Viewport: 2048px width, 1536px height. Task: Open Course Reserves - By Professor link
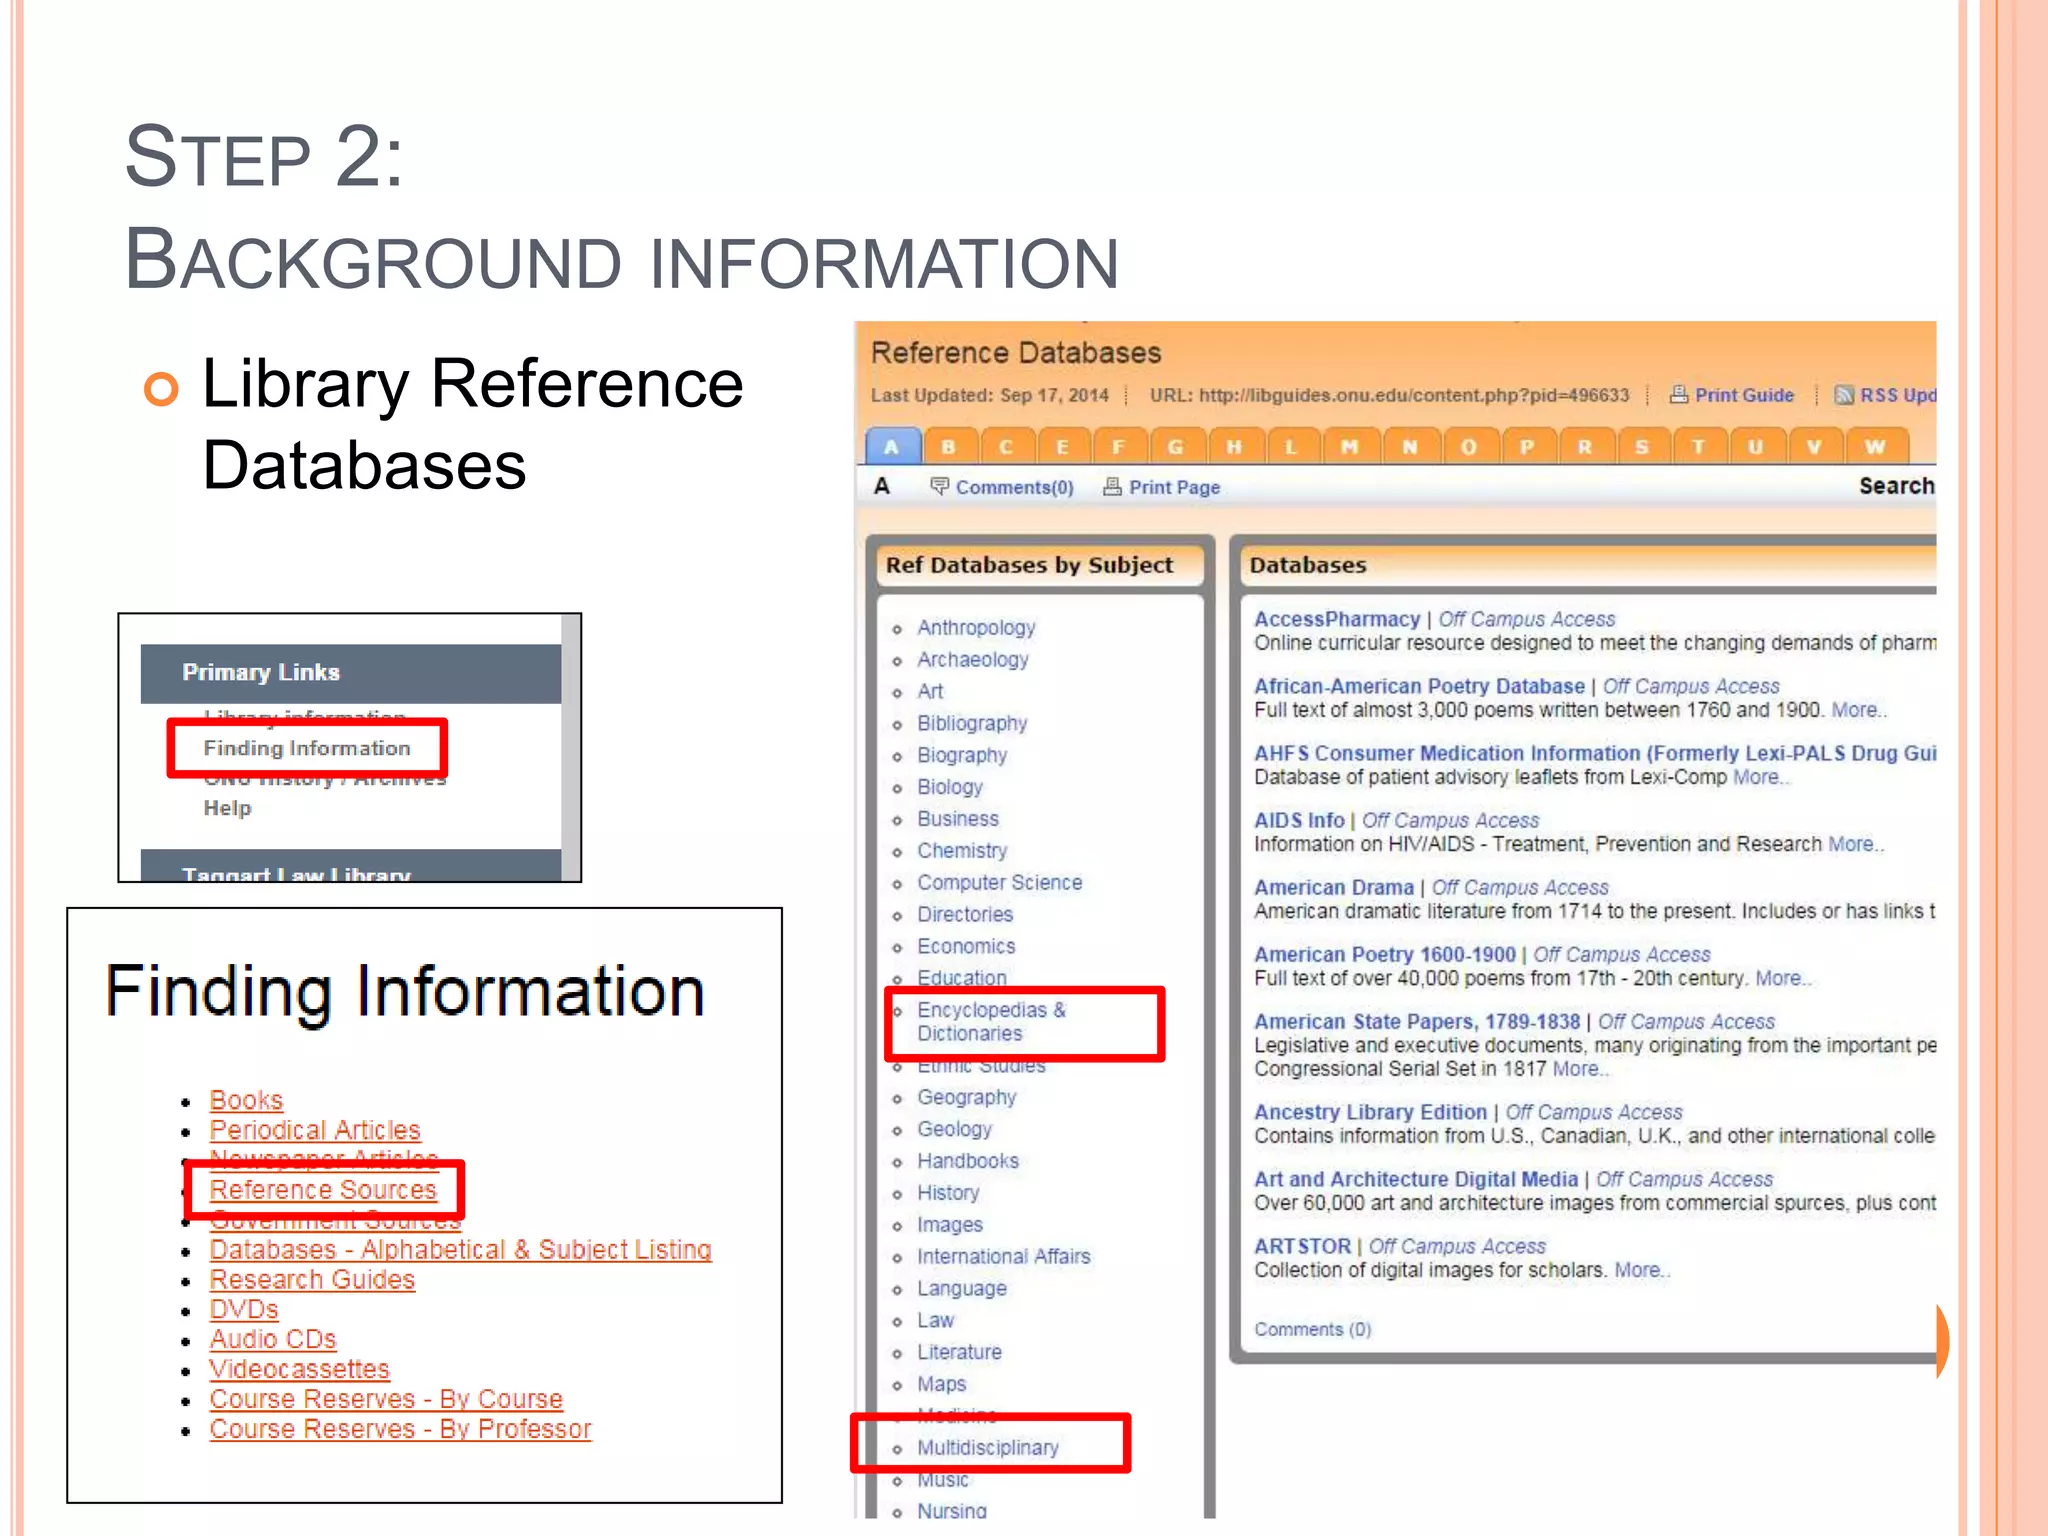coord(400,1429)
